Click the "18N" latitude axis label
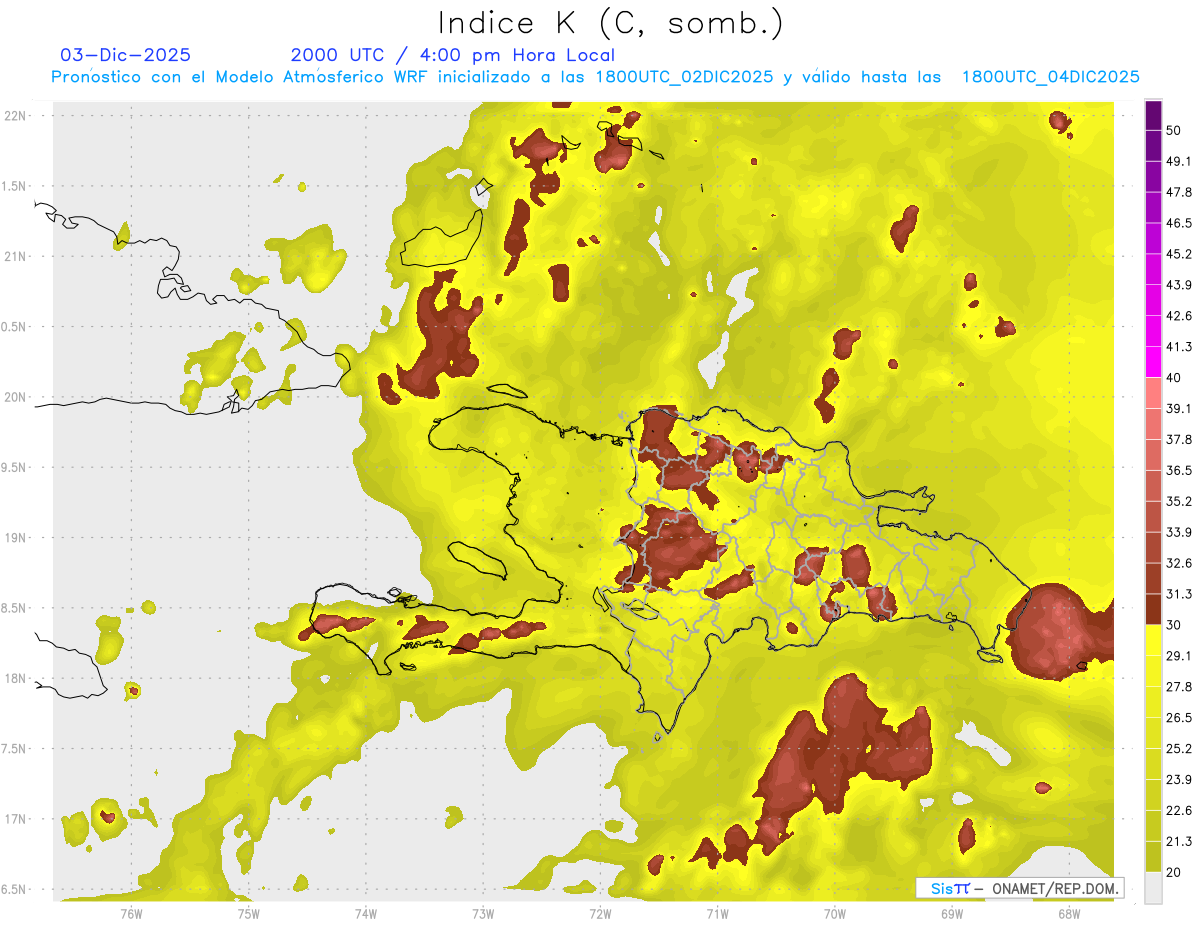This screenshot has height=927, width=1200. pyautogui.click(x=16, y=679)
